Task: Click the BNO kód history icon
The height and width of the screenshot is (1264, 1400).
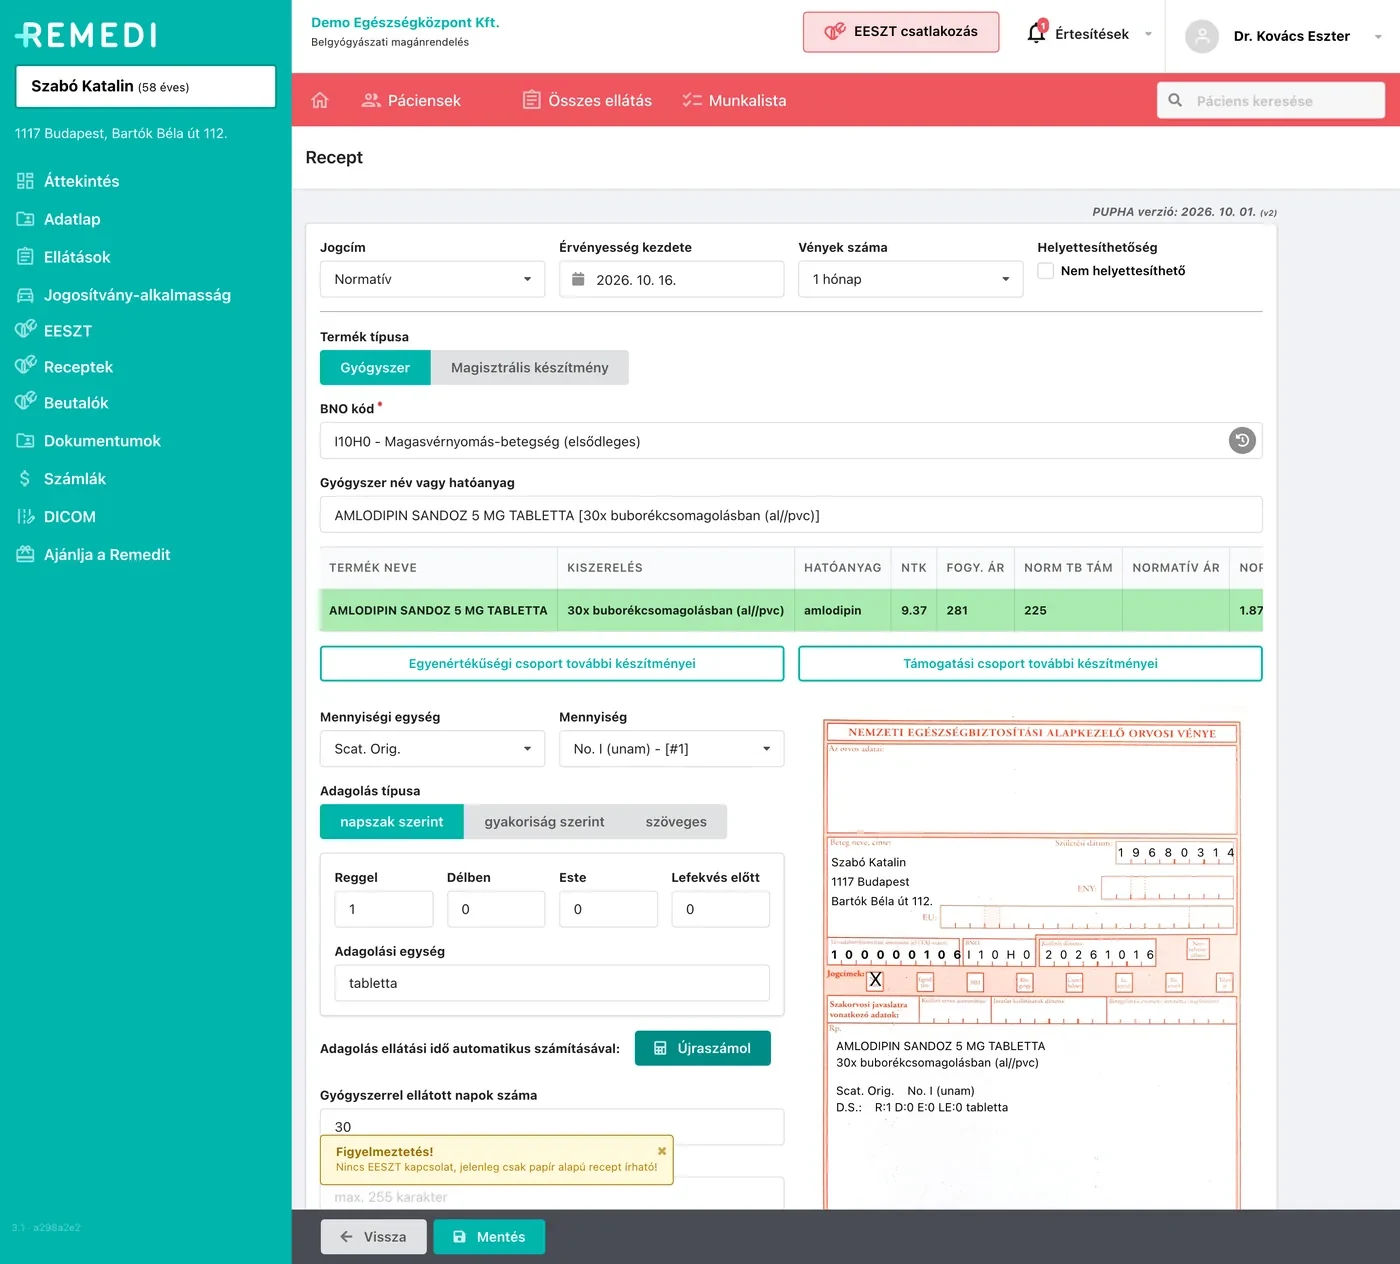Action: [1242, 440]
